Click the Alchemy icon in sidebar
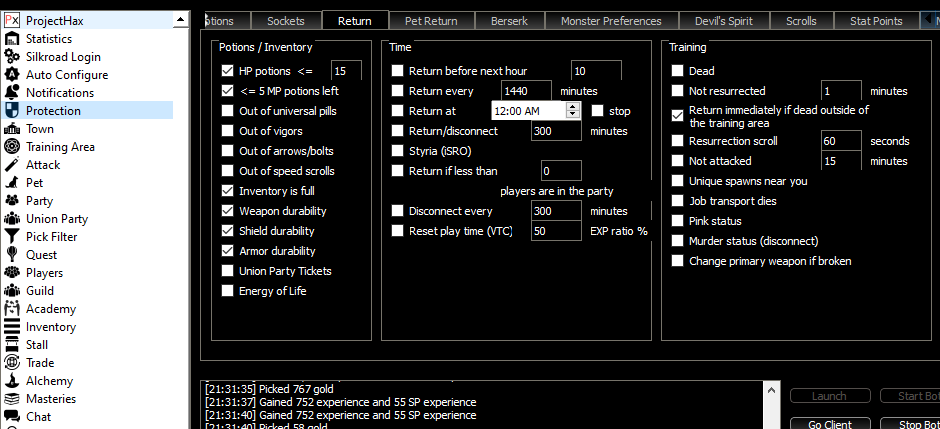This screenshot has height=429, width=940. (12, 381)
